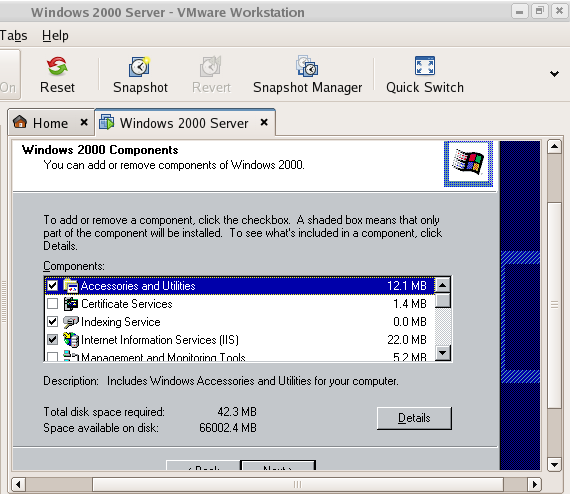Activate Quick Switch mode
This screenshot has height=494, width=570.
tap(425, 75)
